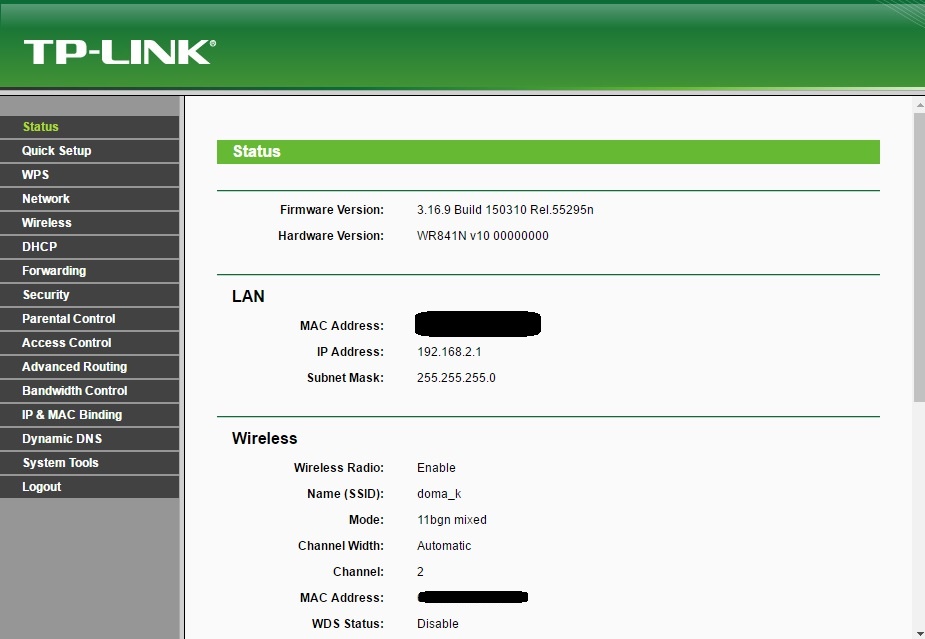Click LAN IP address 192.168.2.1
Viewport: 925px width, 639px height.
[449, 352]
